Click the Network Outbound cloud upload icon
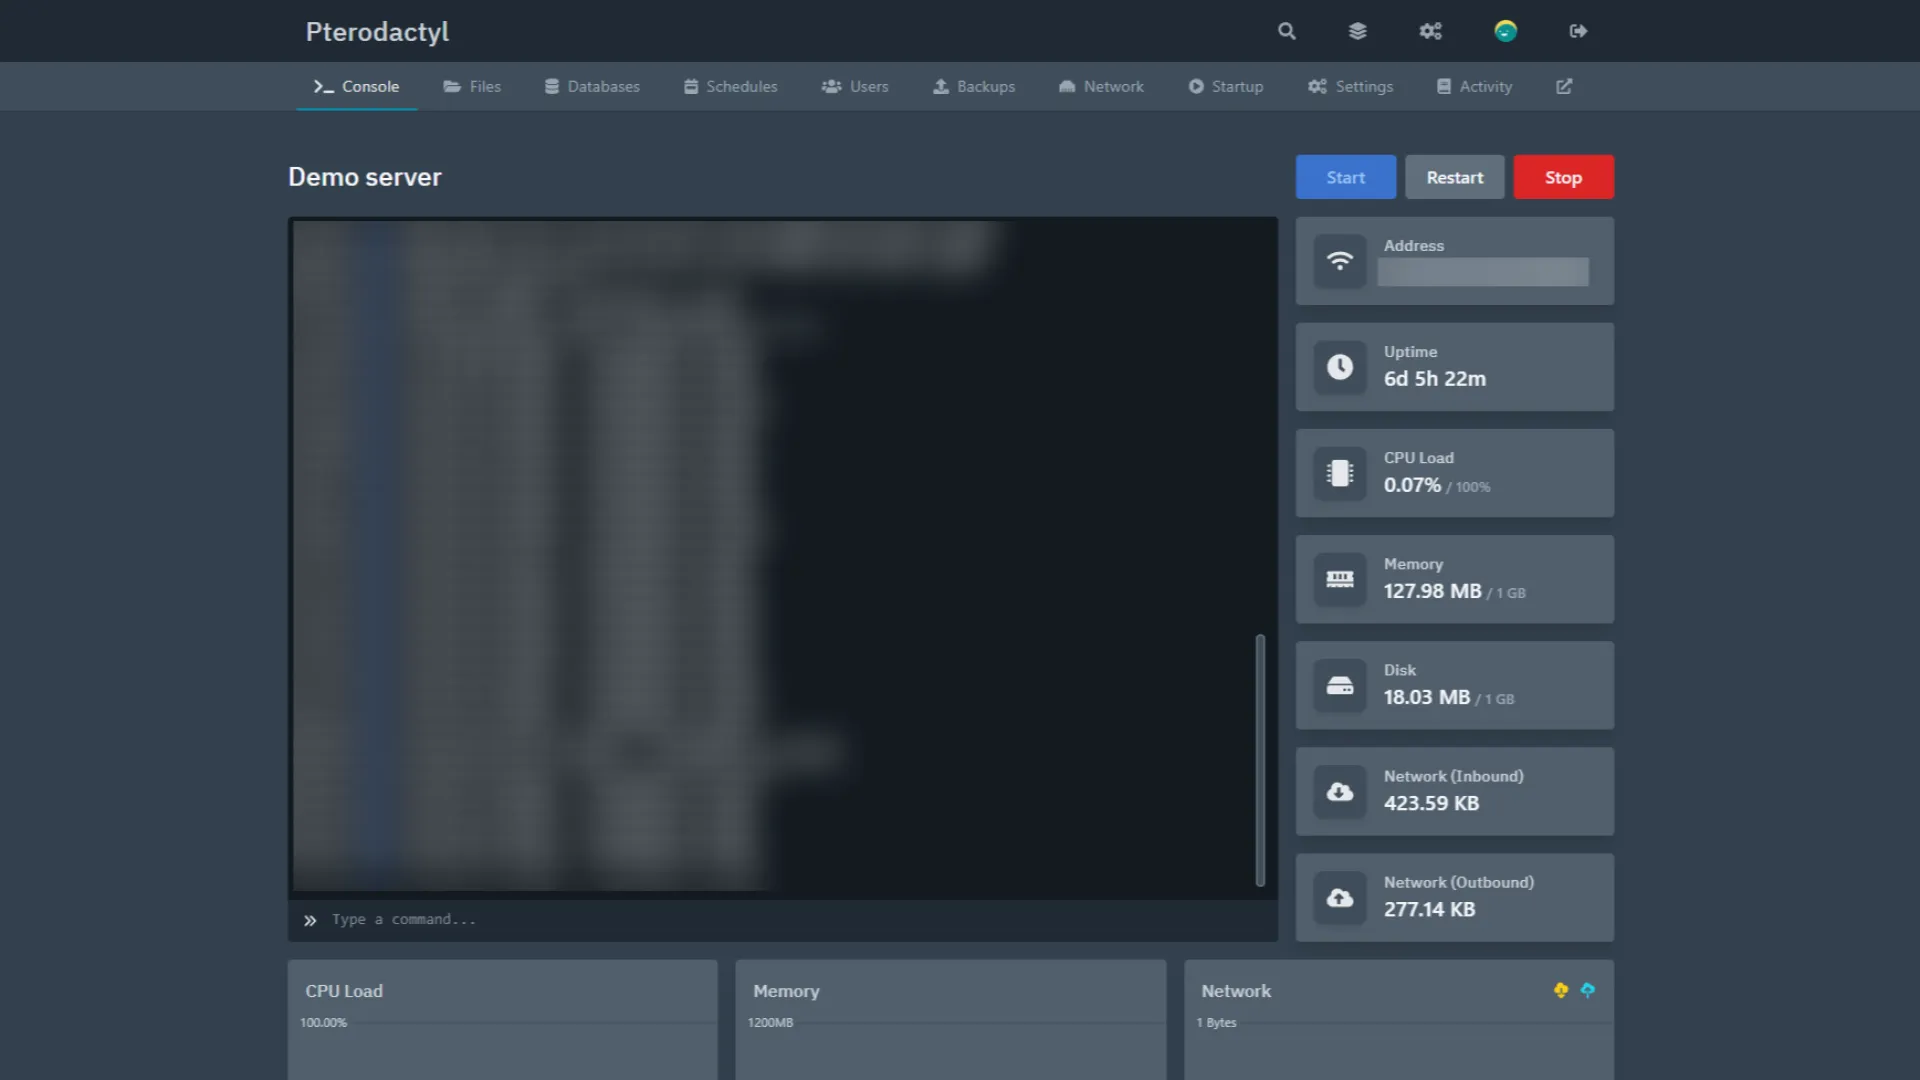The image size is (1920, 1080). [1340, 897]
